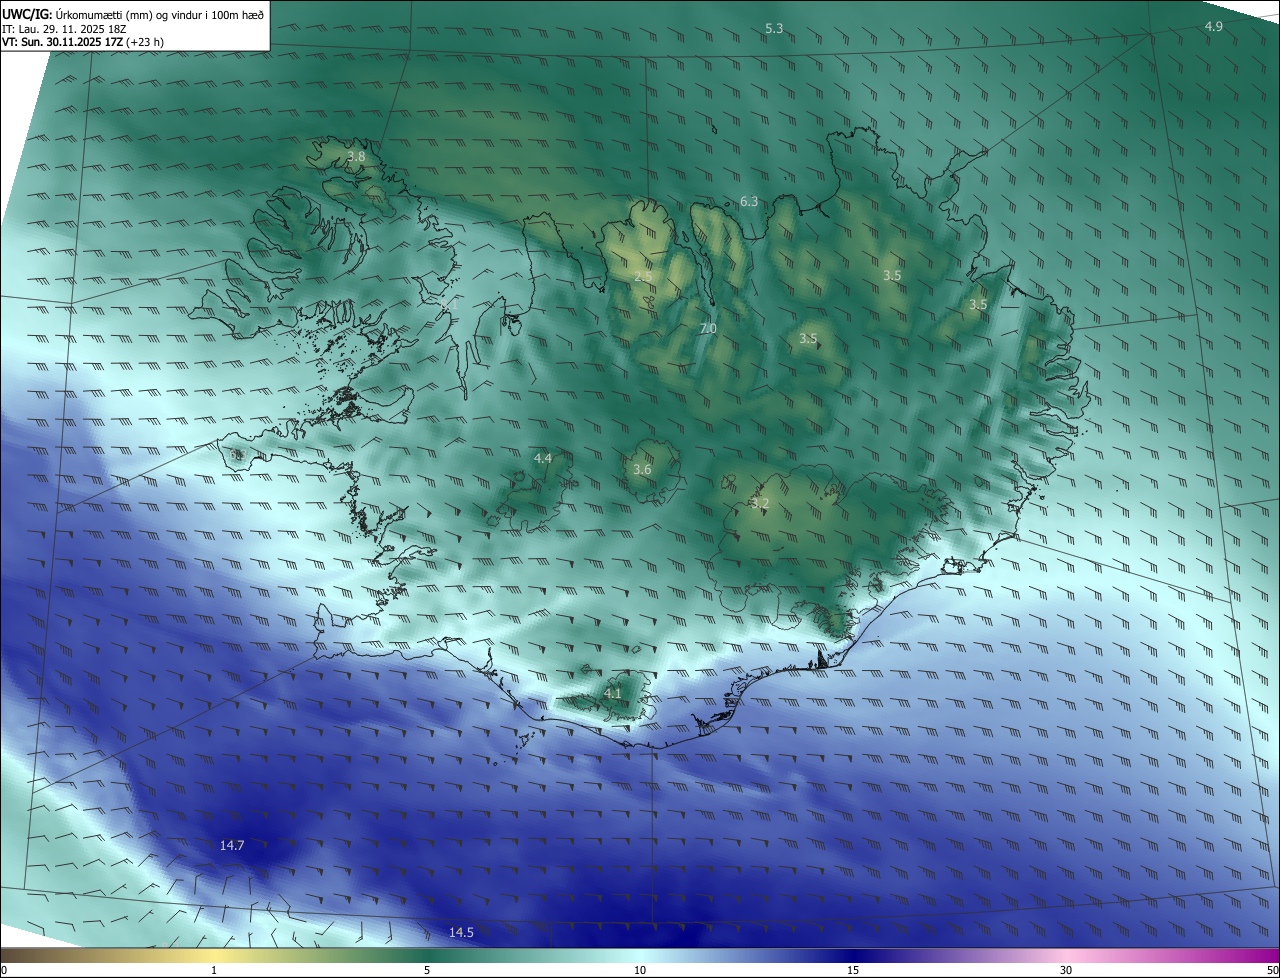Image resolution: width=1280 pixels, height=978 pixels.
Task: Click the 14.7 value on the map
Action: tap(232, 846)
